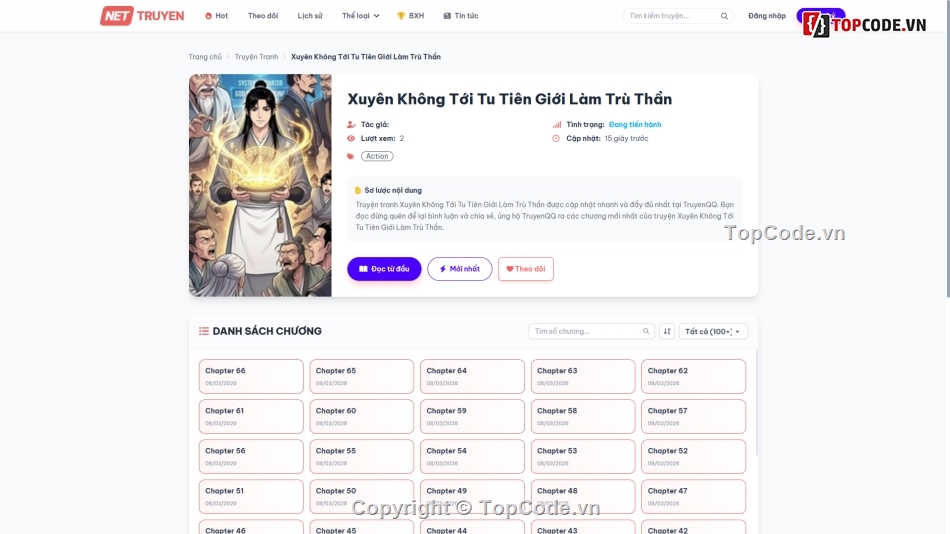Screen dimensions: 950x534
Task: Open Chapter 49
Action: 472,496
